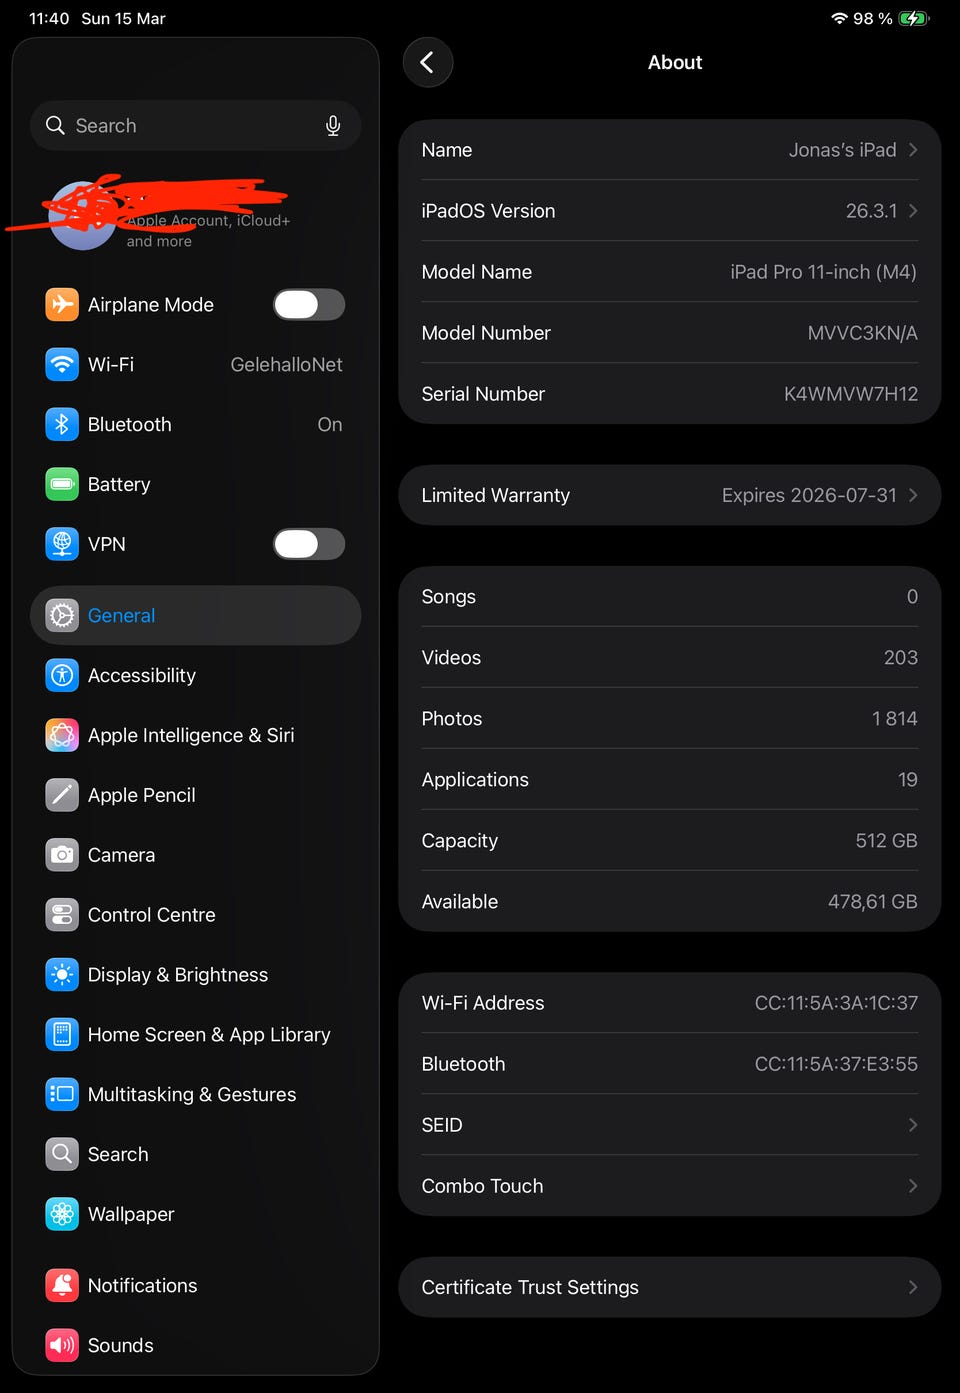Tap the Camera settings icon
Viewport: 960px width, 1393px height.
pyautogui.click(x=62, y=855)
